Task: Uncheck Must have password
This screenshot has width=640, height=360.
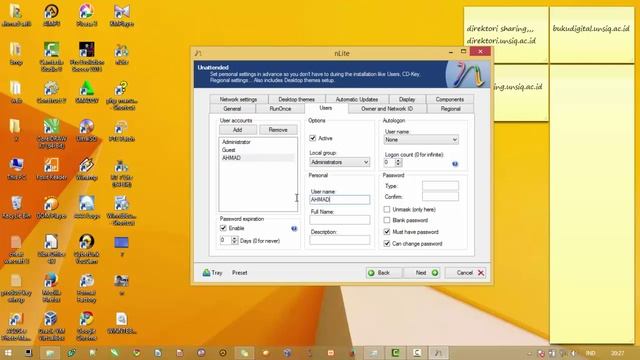Action: click(387, 232)
